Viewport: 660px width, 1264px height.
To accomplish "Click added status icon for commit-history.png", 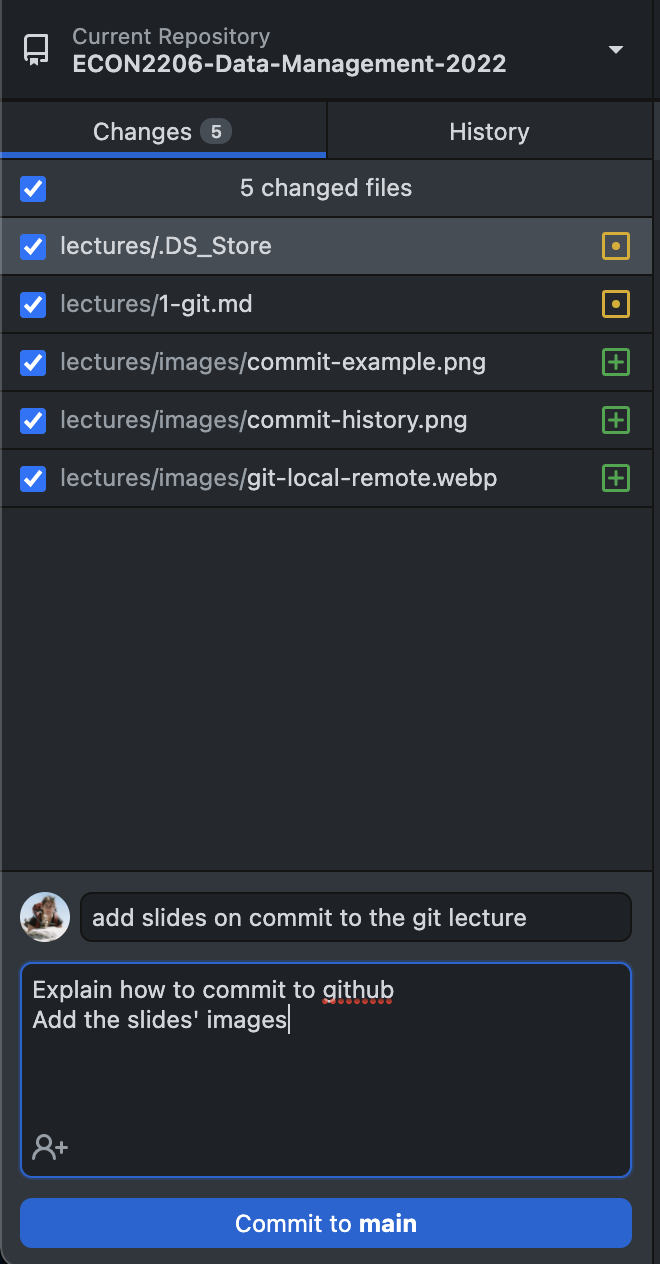I will pos(616,420).
